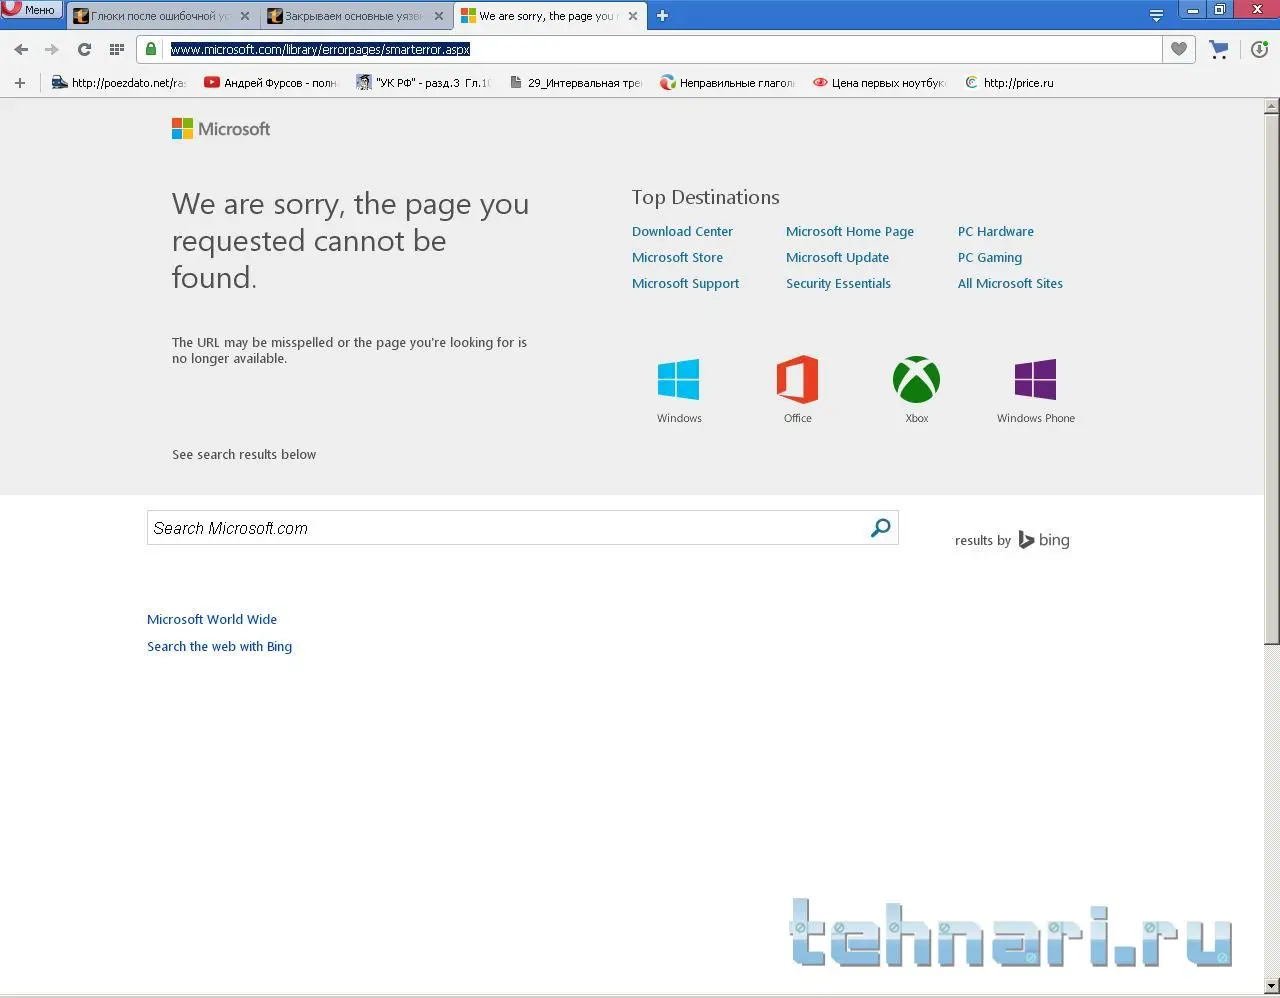This screenshot has height=998, width=1280.
Task: Open the tab menu icon in title bar
Action: coord(1156,15)
